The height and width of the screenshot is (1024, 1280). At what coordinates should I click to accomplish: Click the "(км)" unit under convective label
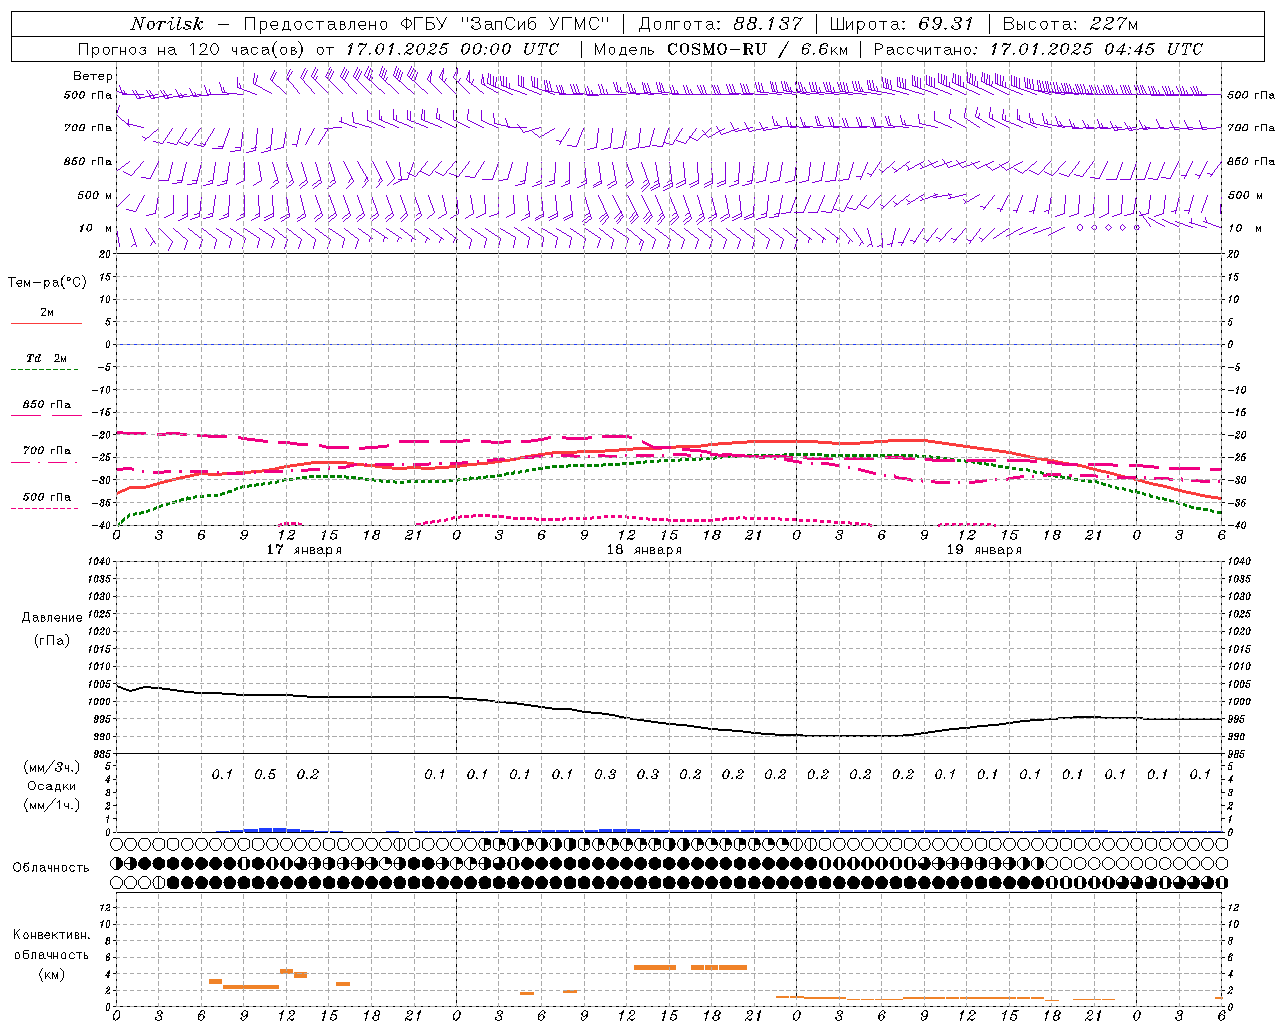tap(51, 974)
